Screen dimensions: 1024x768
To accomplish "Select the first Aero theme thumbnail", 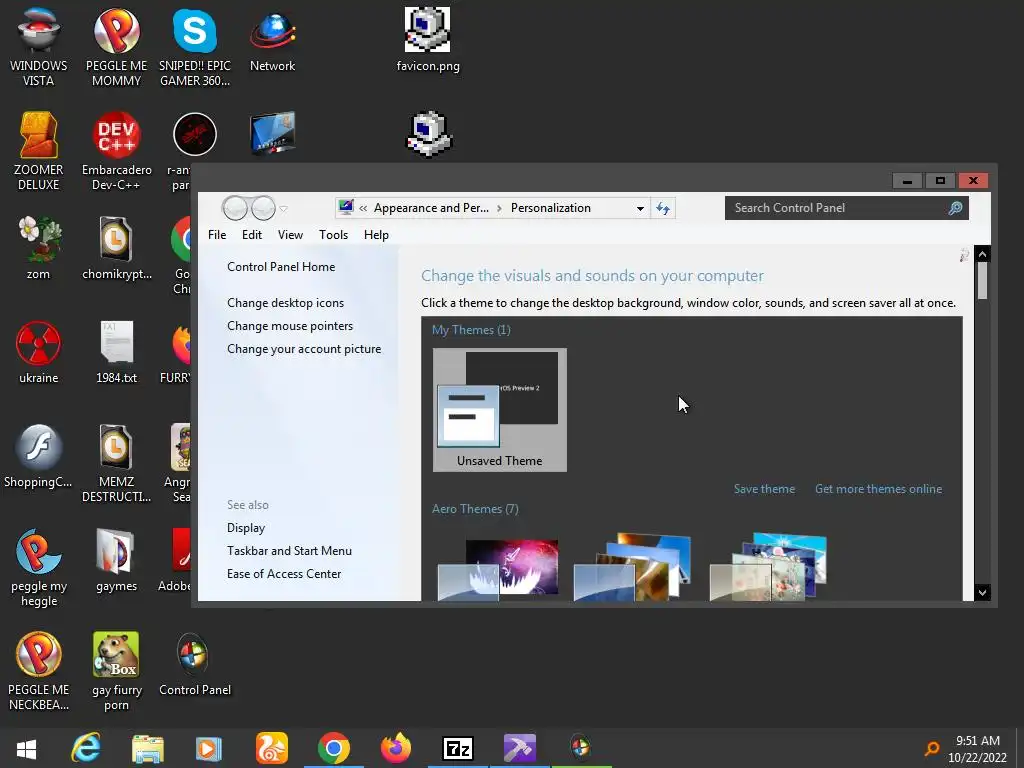I will coord(499,568).
